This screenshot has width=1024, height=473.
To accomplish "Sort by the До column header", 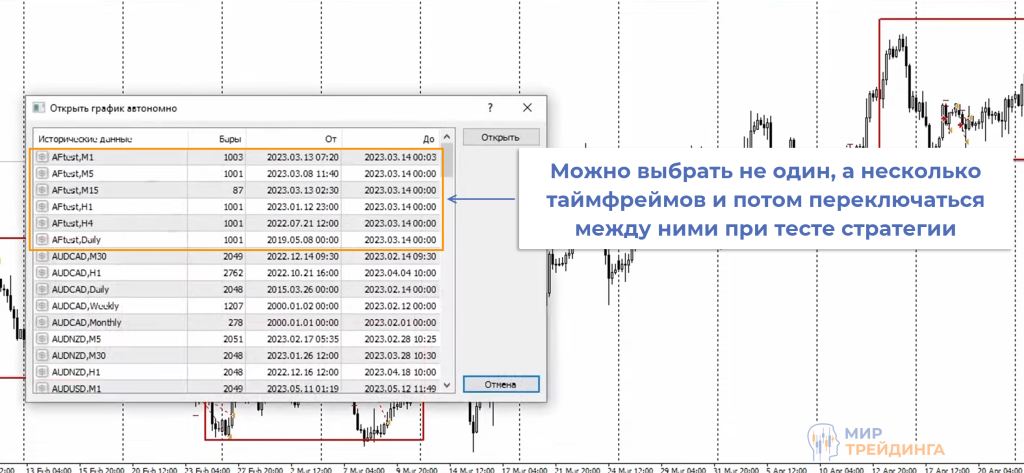I will [391, 139].
